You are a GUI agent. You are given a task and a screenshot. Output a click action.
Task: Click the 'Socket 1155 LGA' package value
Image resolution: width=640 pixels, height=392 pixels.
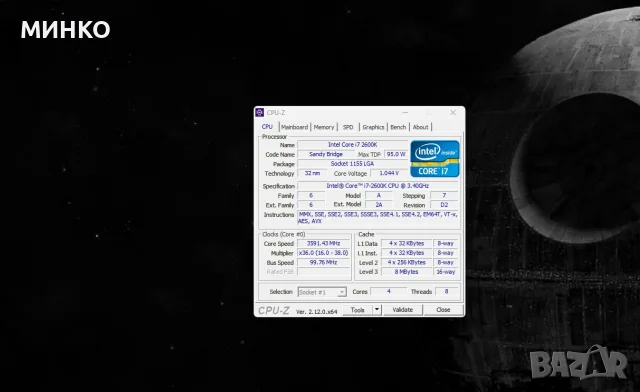pyautogui.click(x=352, y=164)
